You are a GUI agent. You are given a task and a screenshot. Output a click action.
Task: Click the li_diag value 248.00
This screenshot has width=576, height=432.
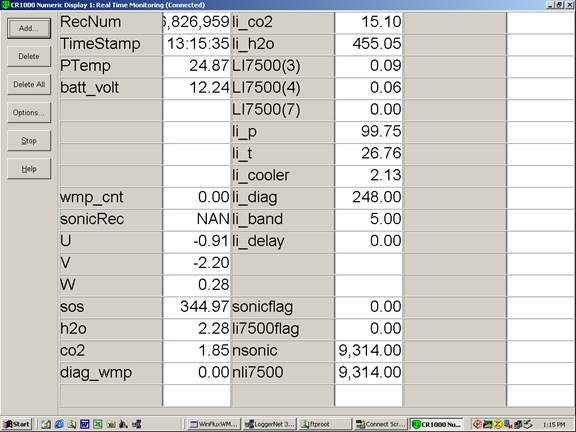click(x=369, y=197)
